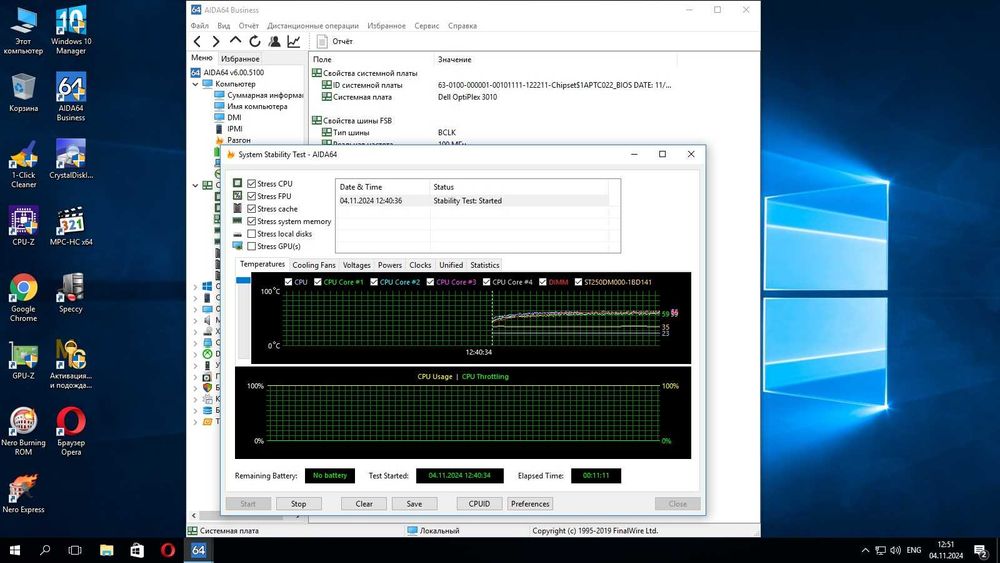
Task: Switch to the Unified tab
Action: pyautogui.click(x=451, y=265)
